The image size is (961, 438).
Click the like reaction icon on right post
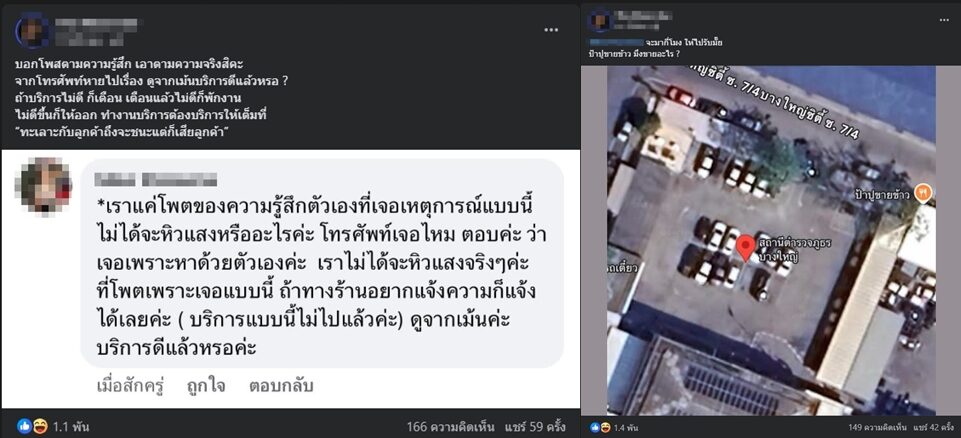[594, 426]
